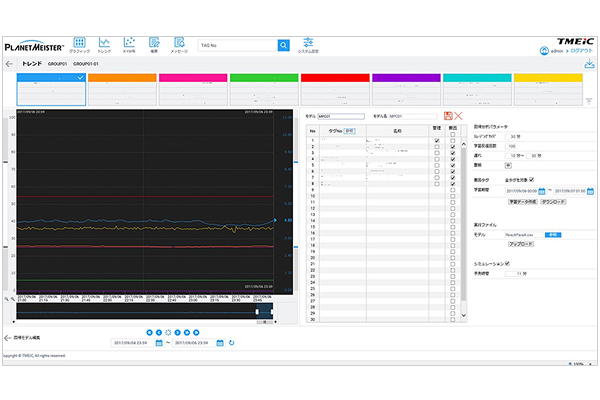600x400 pixels.
Task: Open the グラフィック graphics view icon
Action: (80, 43)
